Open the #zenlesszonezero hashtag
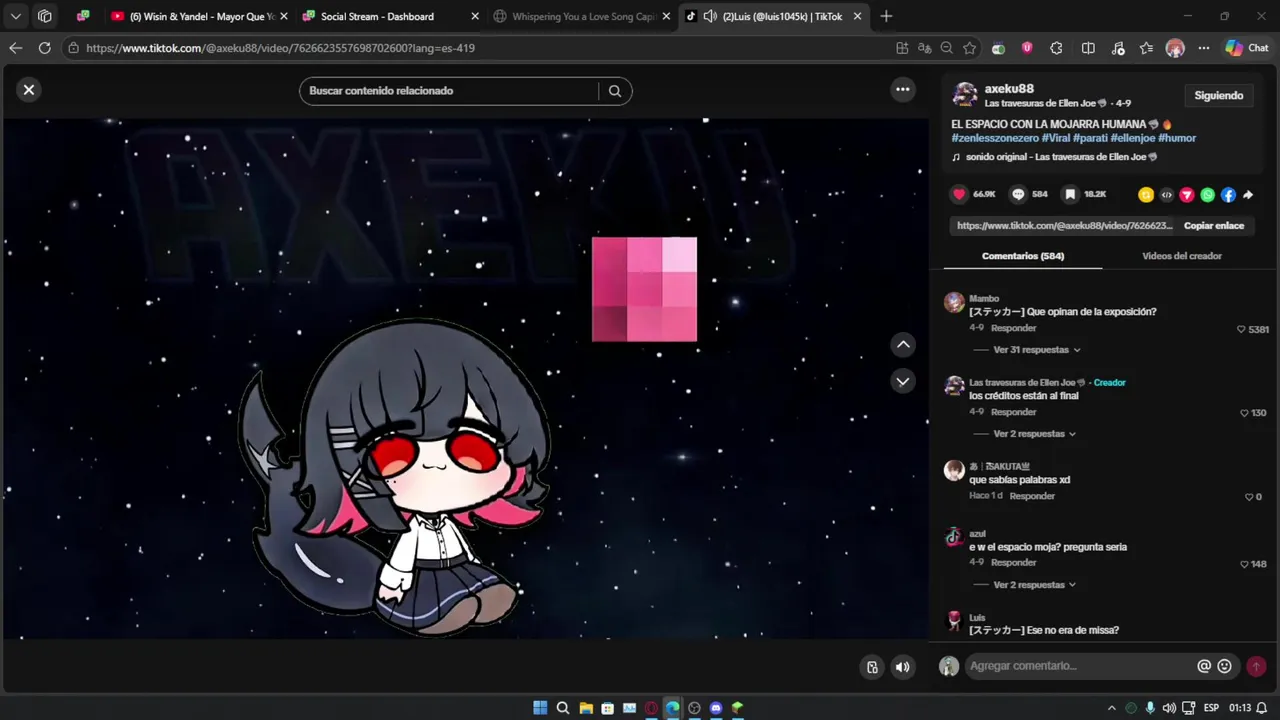Screen dimensions: 1280x720 [995, 138]
